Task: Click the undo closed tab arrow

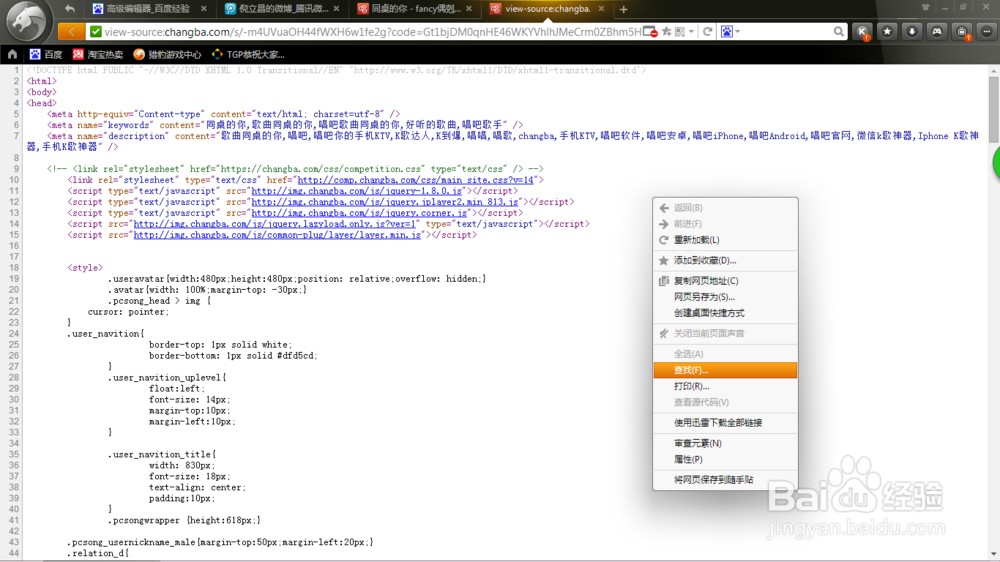Action: [x=70, y=9]
